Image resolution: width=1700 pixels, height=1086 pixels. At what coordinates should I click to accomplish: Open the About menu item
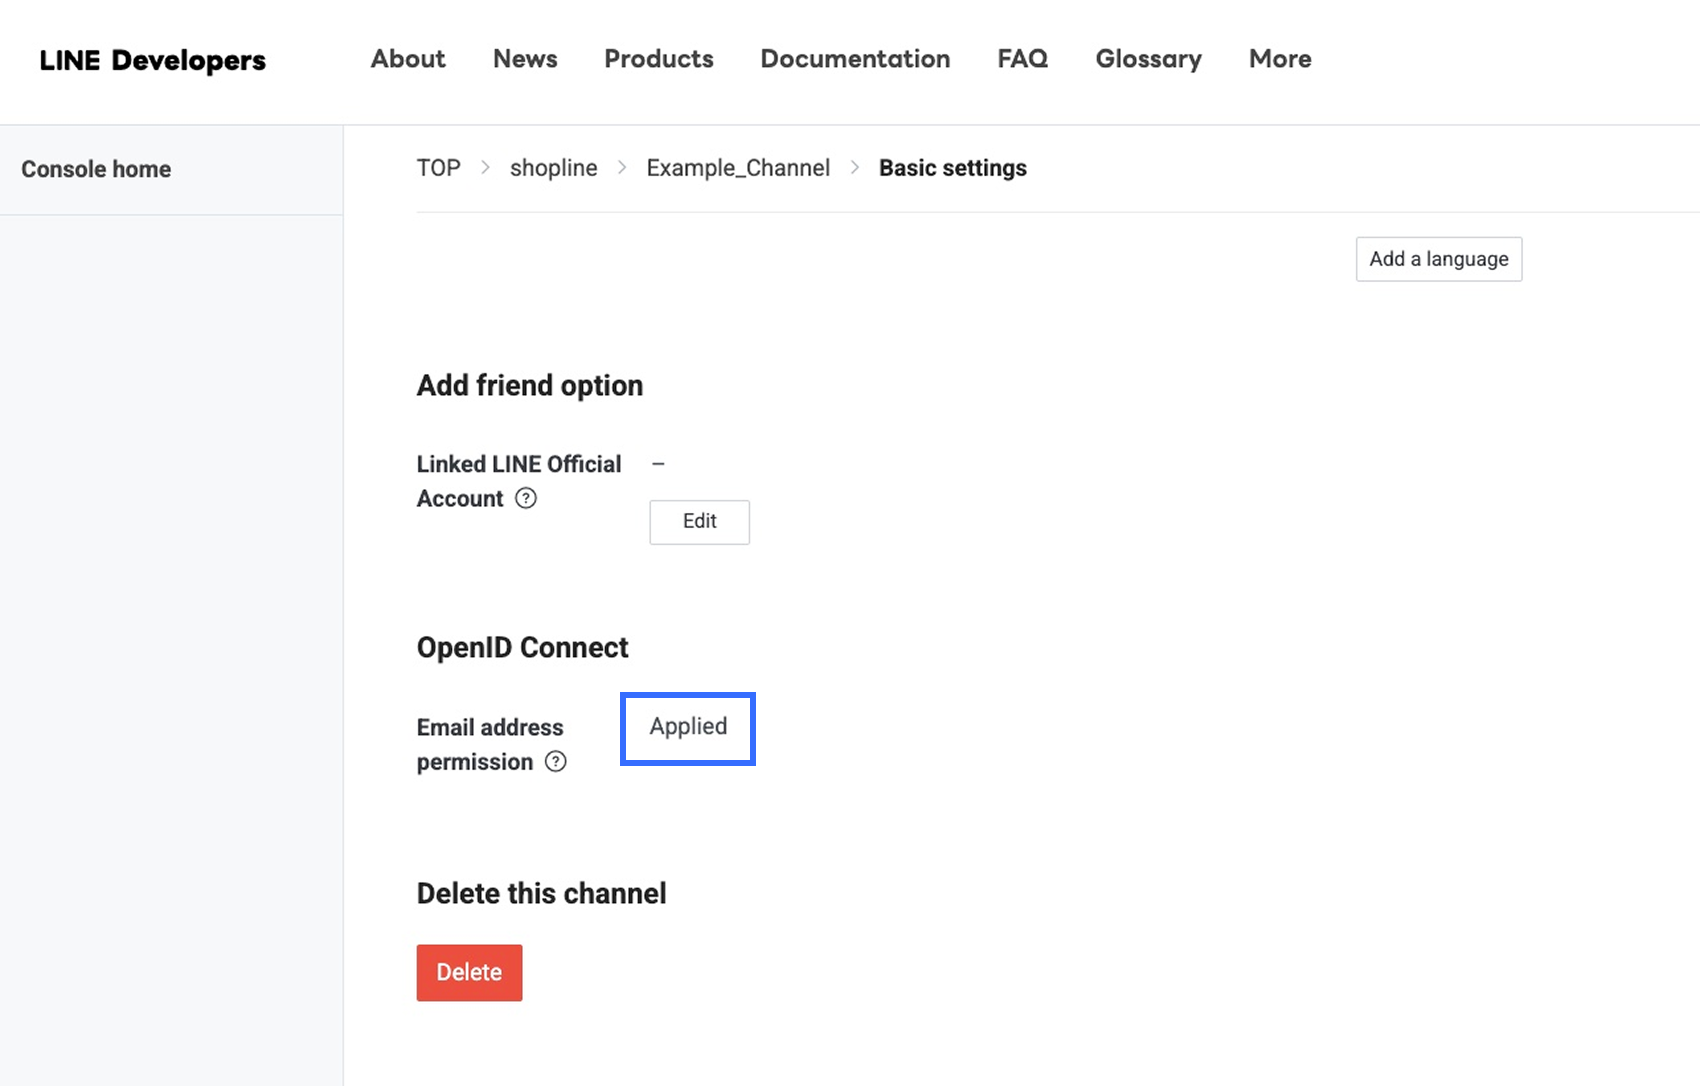[408, 59]
